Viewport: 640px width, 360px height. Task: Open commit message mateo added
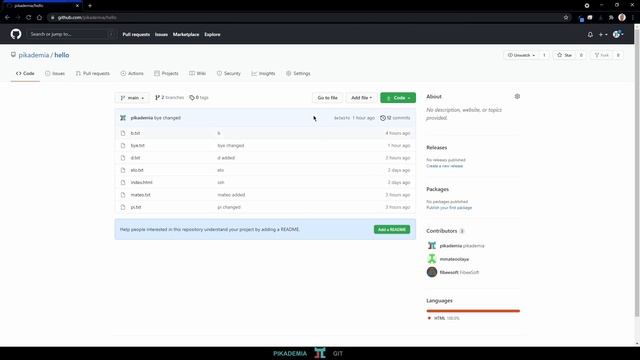click(x=231, y=195)
